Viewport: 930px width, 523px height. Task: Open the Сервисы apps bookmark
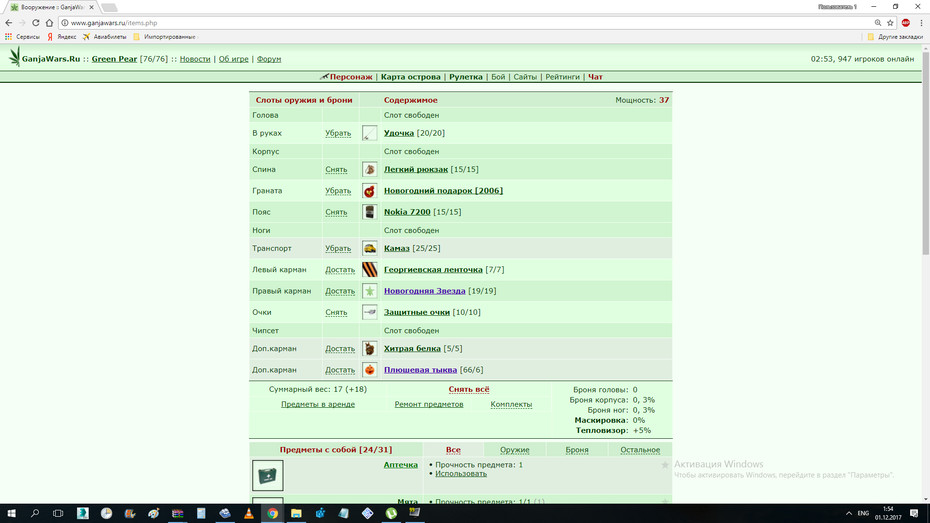coord(22,37)
